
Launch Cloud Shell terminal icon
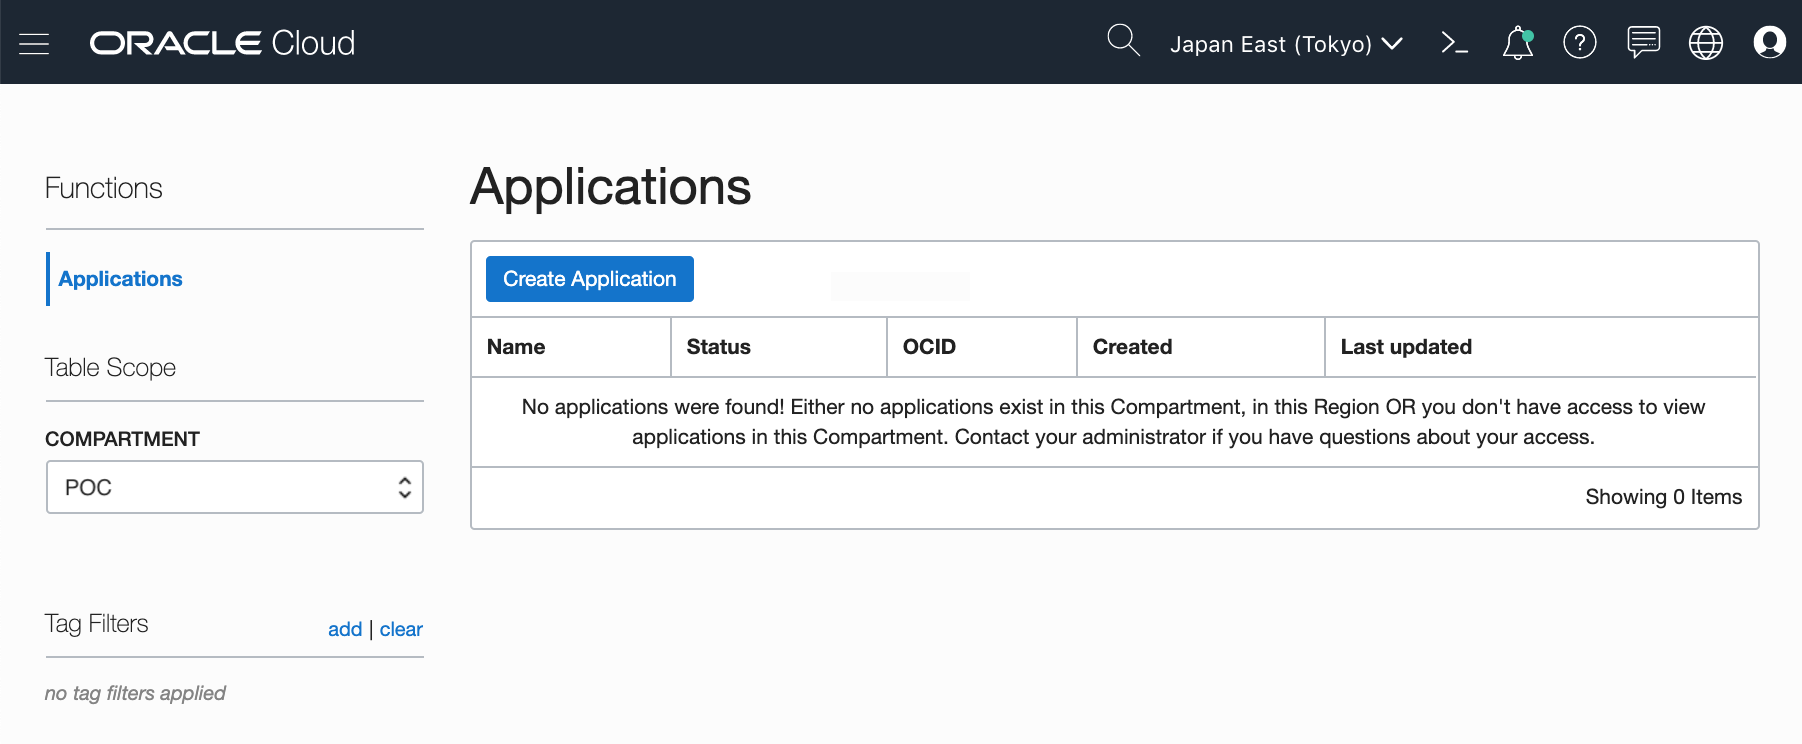1454,43
